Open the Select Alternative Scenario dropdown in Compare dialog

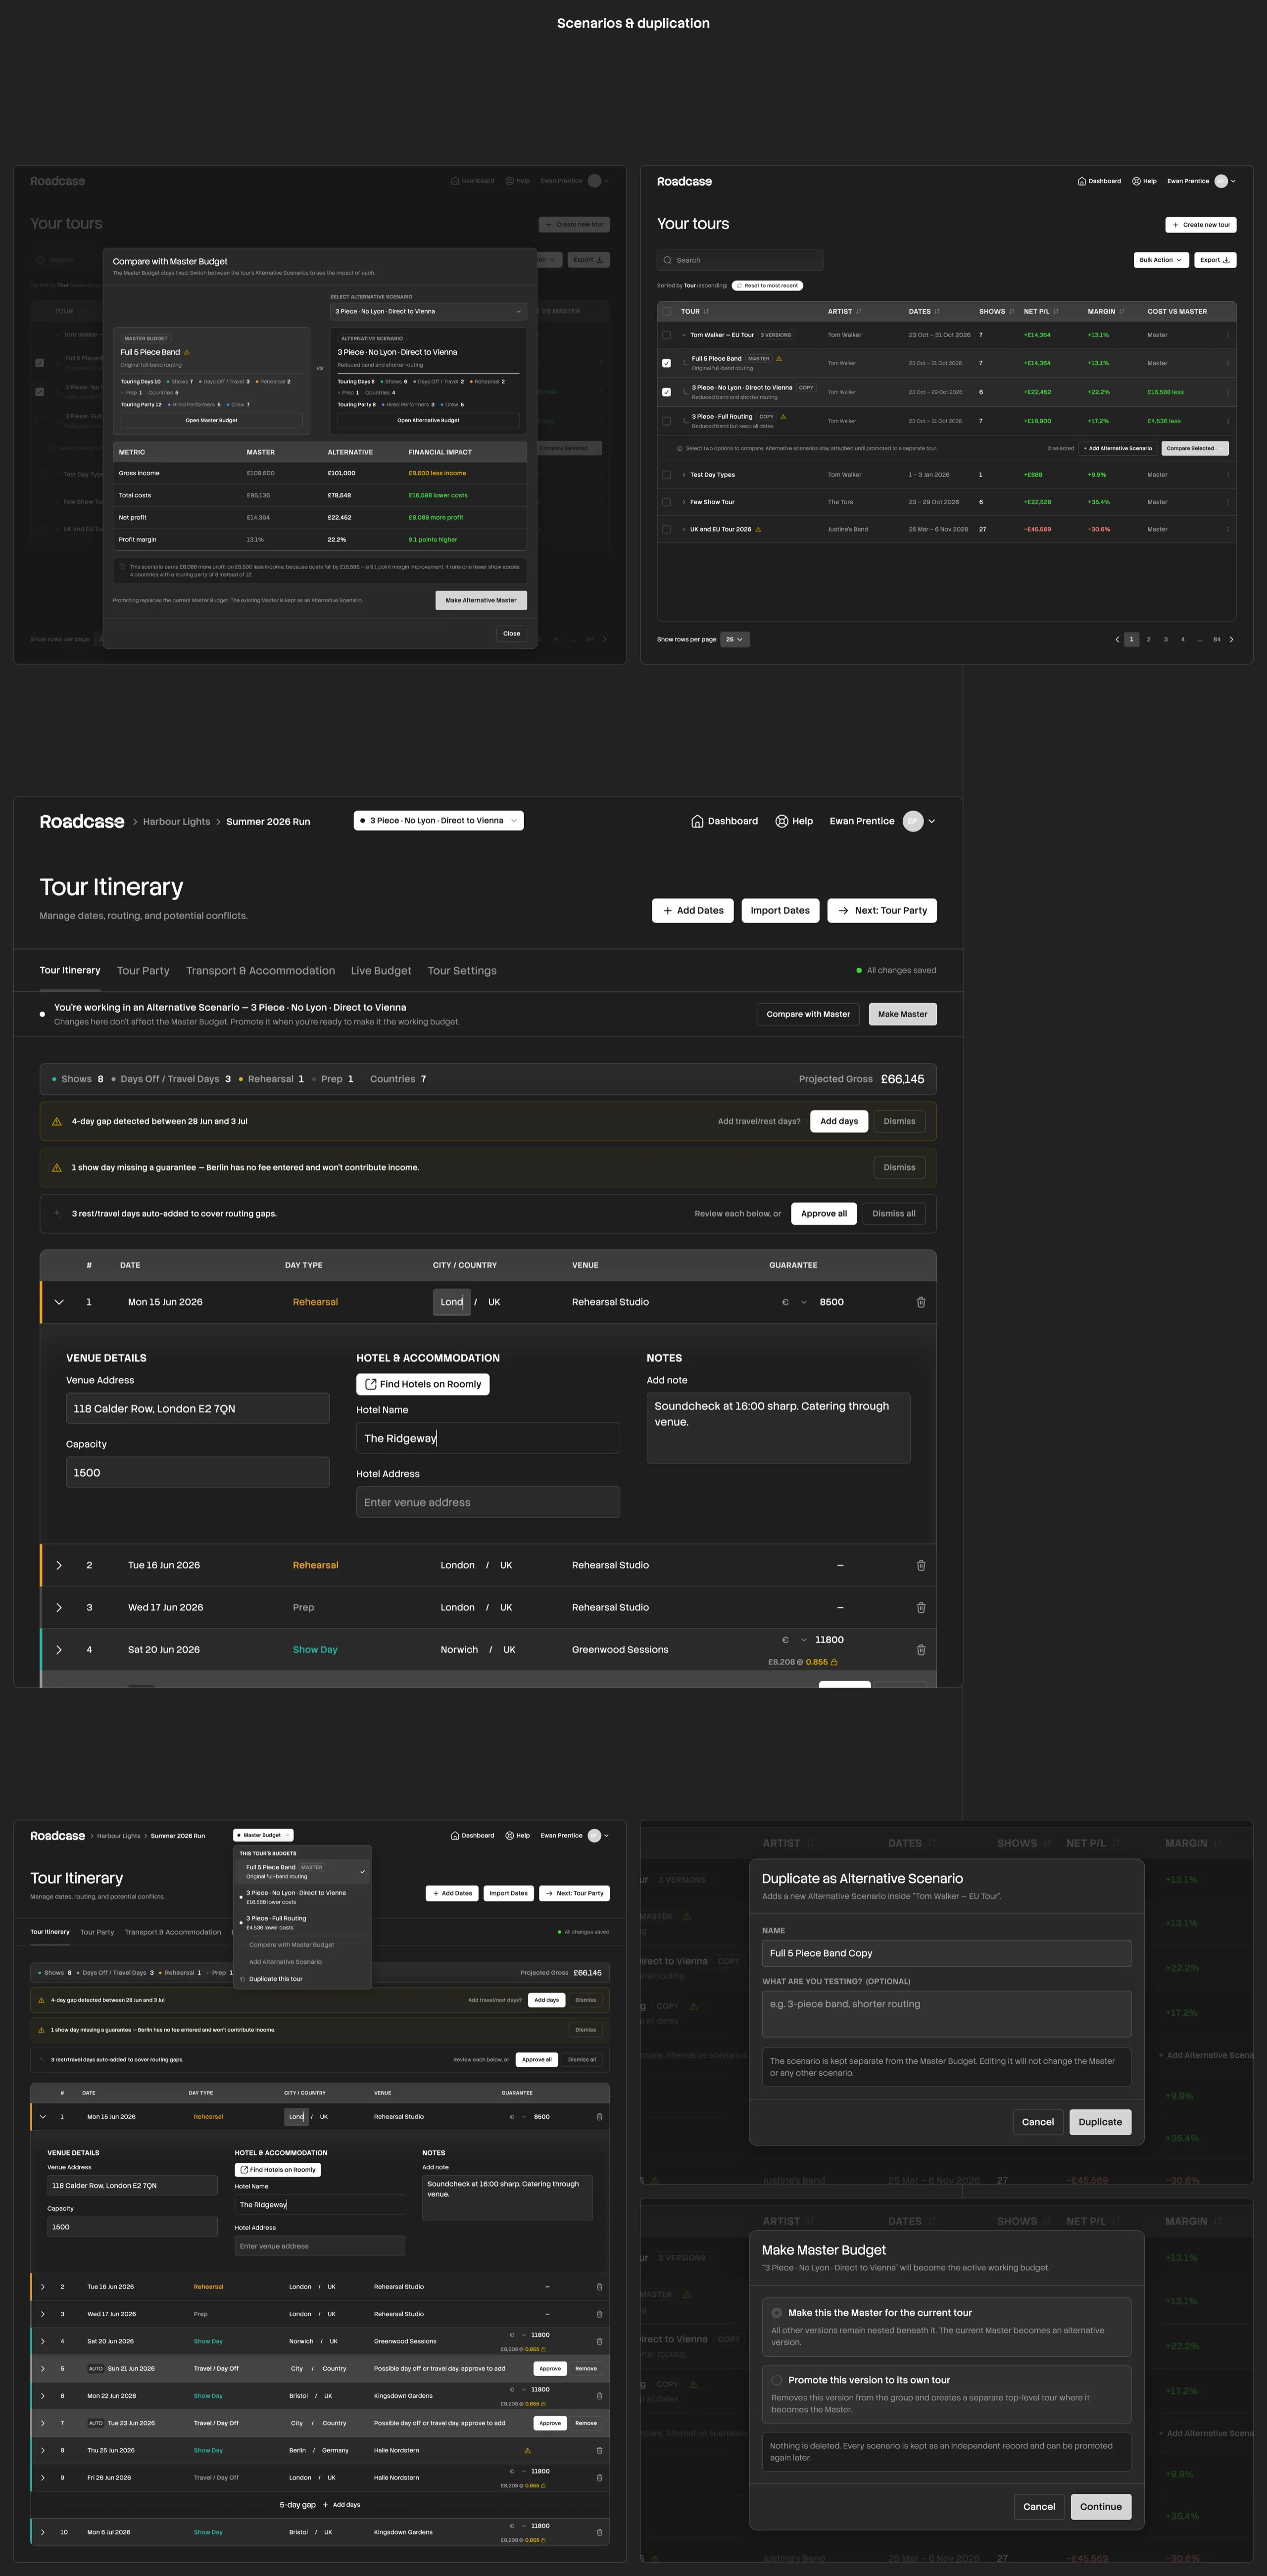[428, 311]
